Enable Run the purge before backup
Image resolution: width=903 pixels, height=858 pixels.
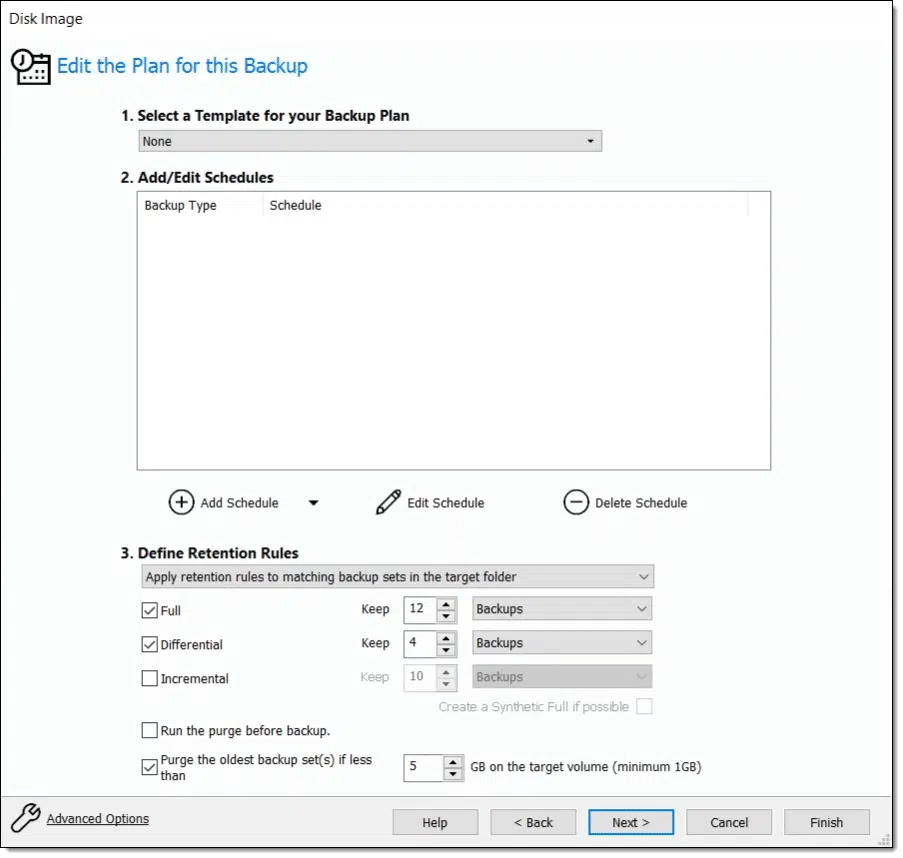(x=149, y=730)
